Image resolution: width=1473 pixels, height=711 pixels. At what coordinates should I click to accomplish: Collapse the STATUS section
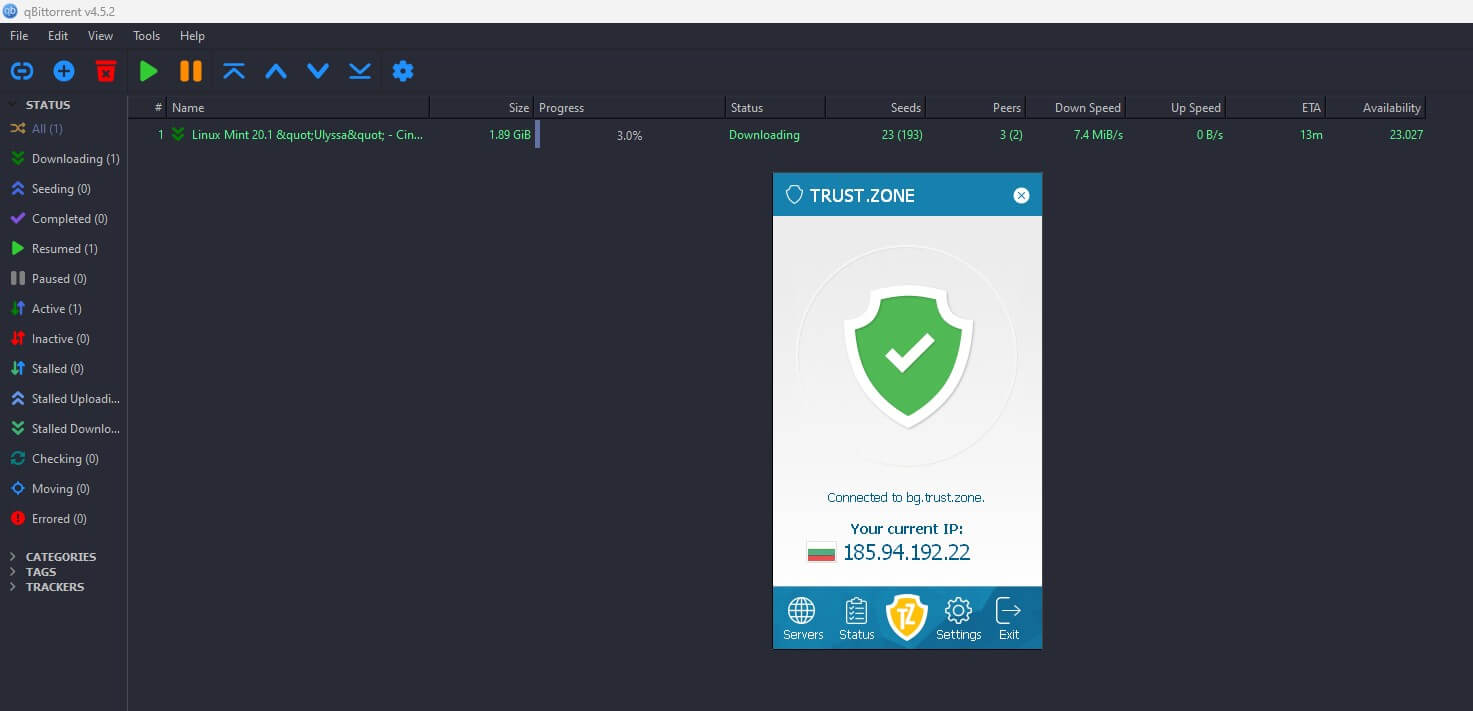coord(13,105)
